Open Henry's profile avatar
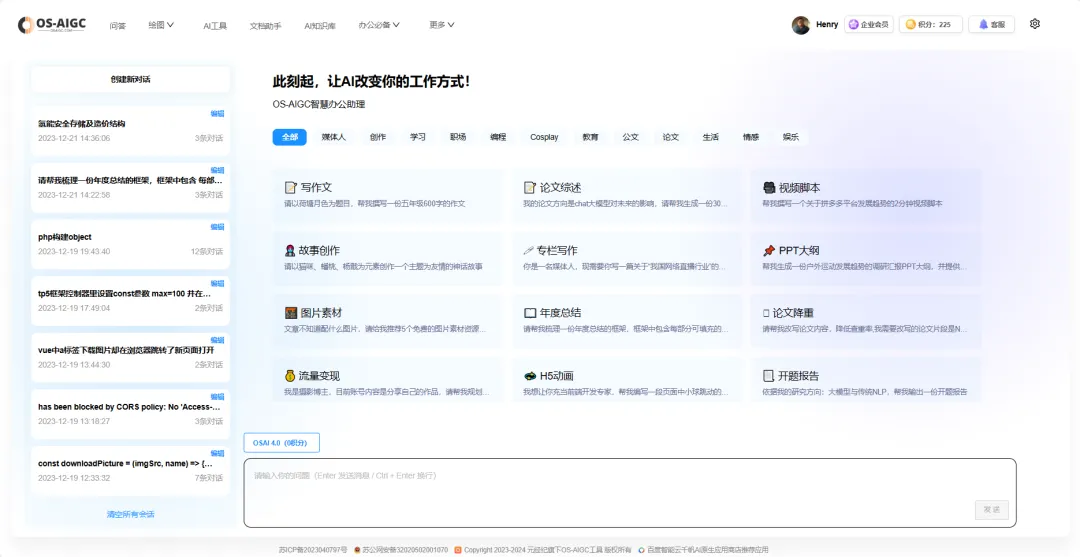This screenshot has height=557, width=1080. 800,25
